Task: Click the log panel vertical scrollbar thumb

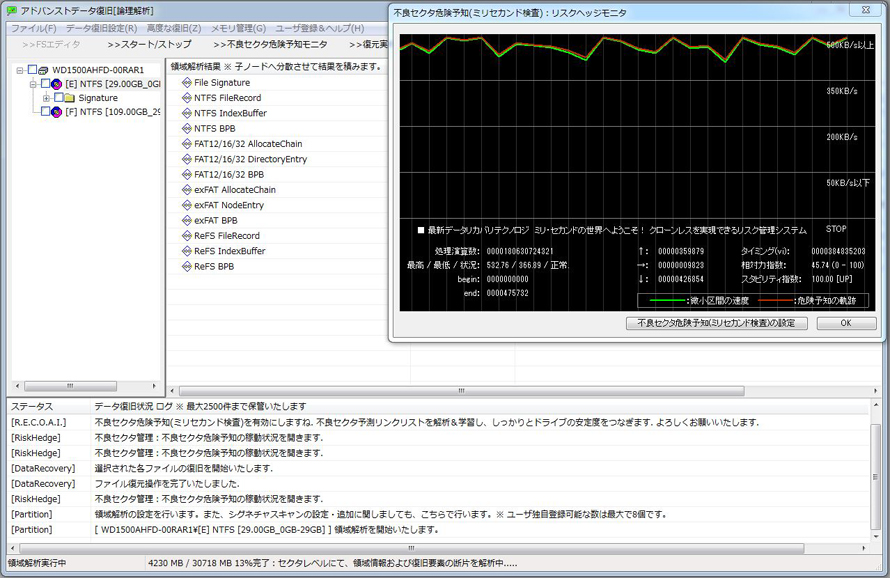Action: point(876,477)
